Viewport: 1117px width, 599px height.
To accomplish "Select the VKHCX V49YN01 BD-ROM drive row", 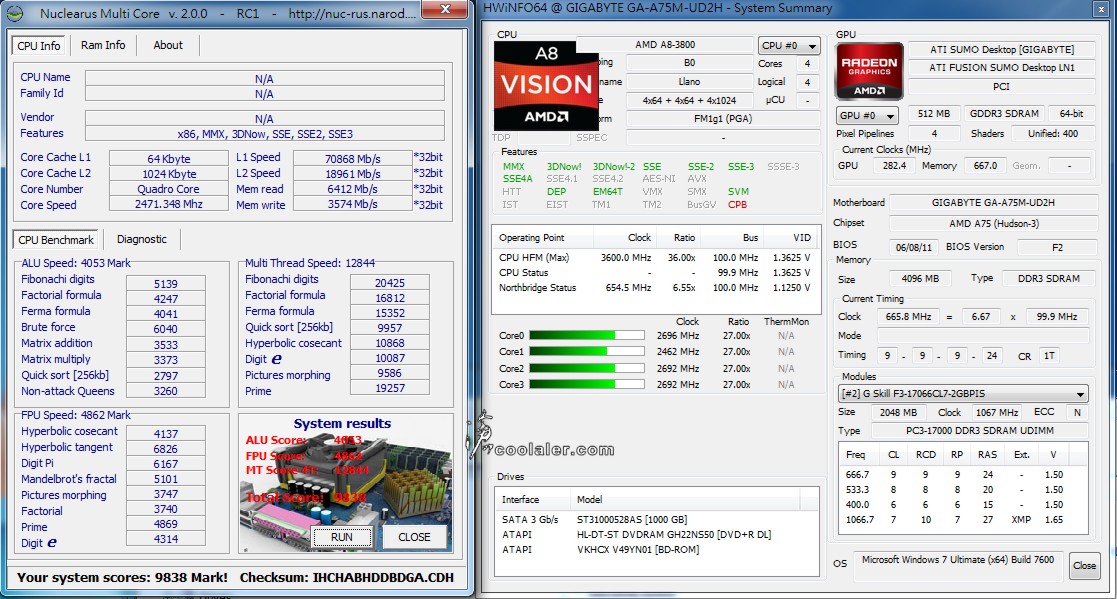I will tap(656, 549).
